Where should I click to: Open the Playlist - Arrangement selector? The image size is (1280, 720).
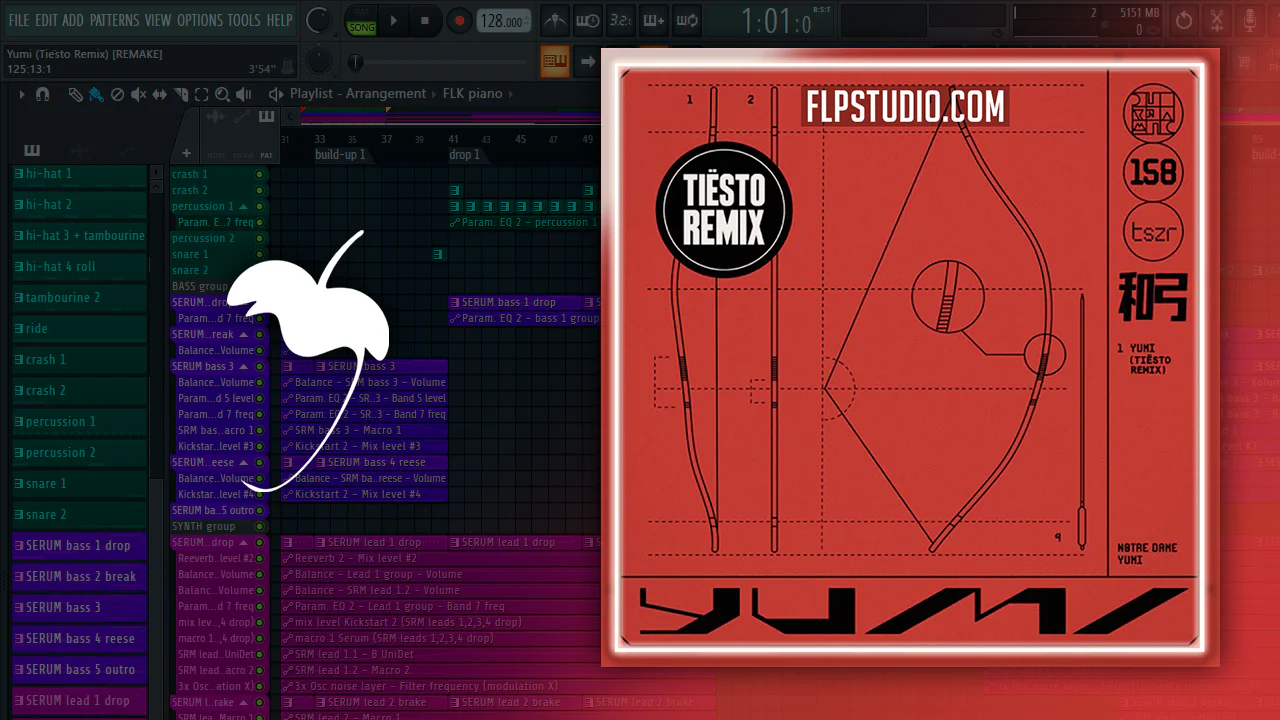pyautogui.click(x=358, y=94)
